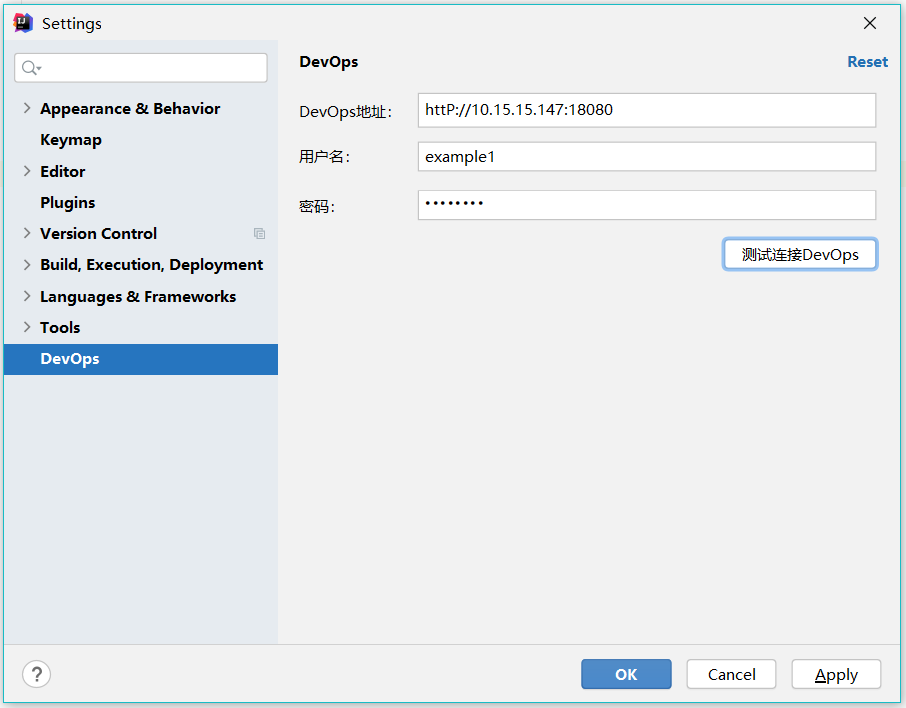Click the Cancel button
Viewport: 906px width, 708px height.
[x=732, y=674]
